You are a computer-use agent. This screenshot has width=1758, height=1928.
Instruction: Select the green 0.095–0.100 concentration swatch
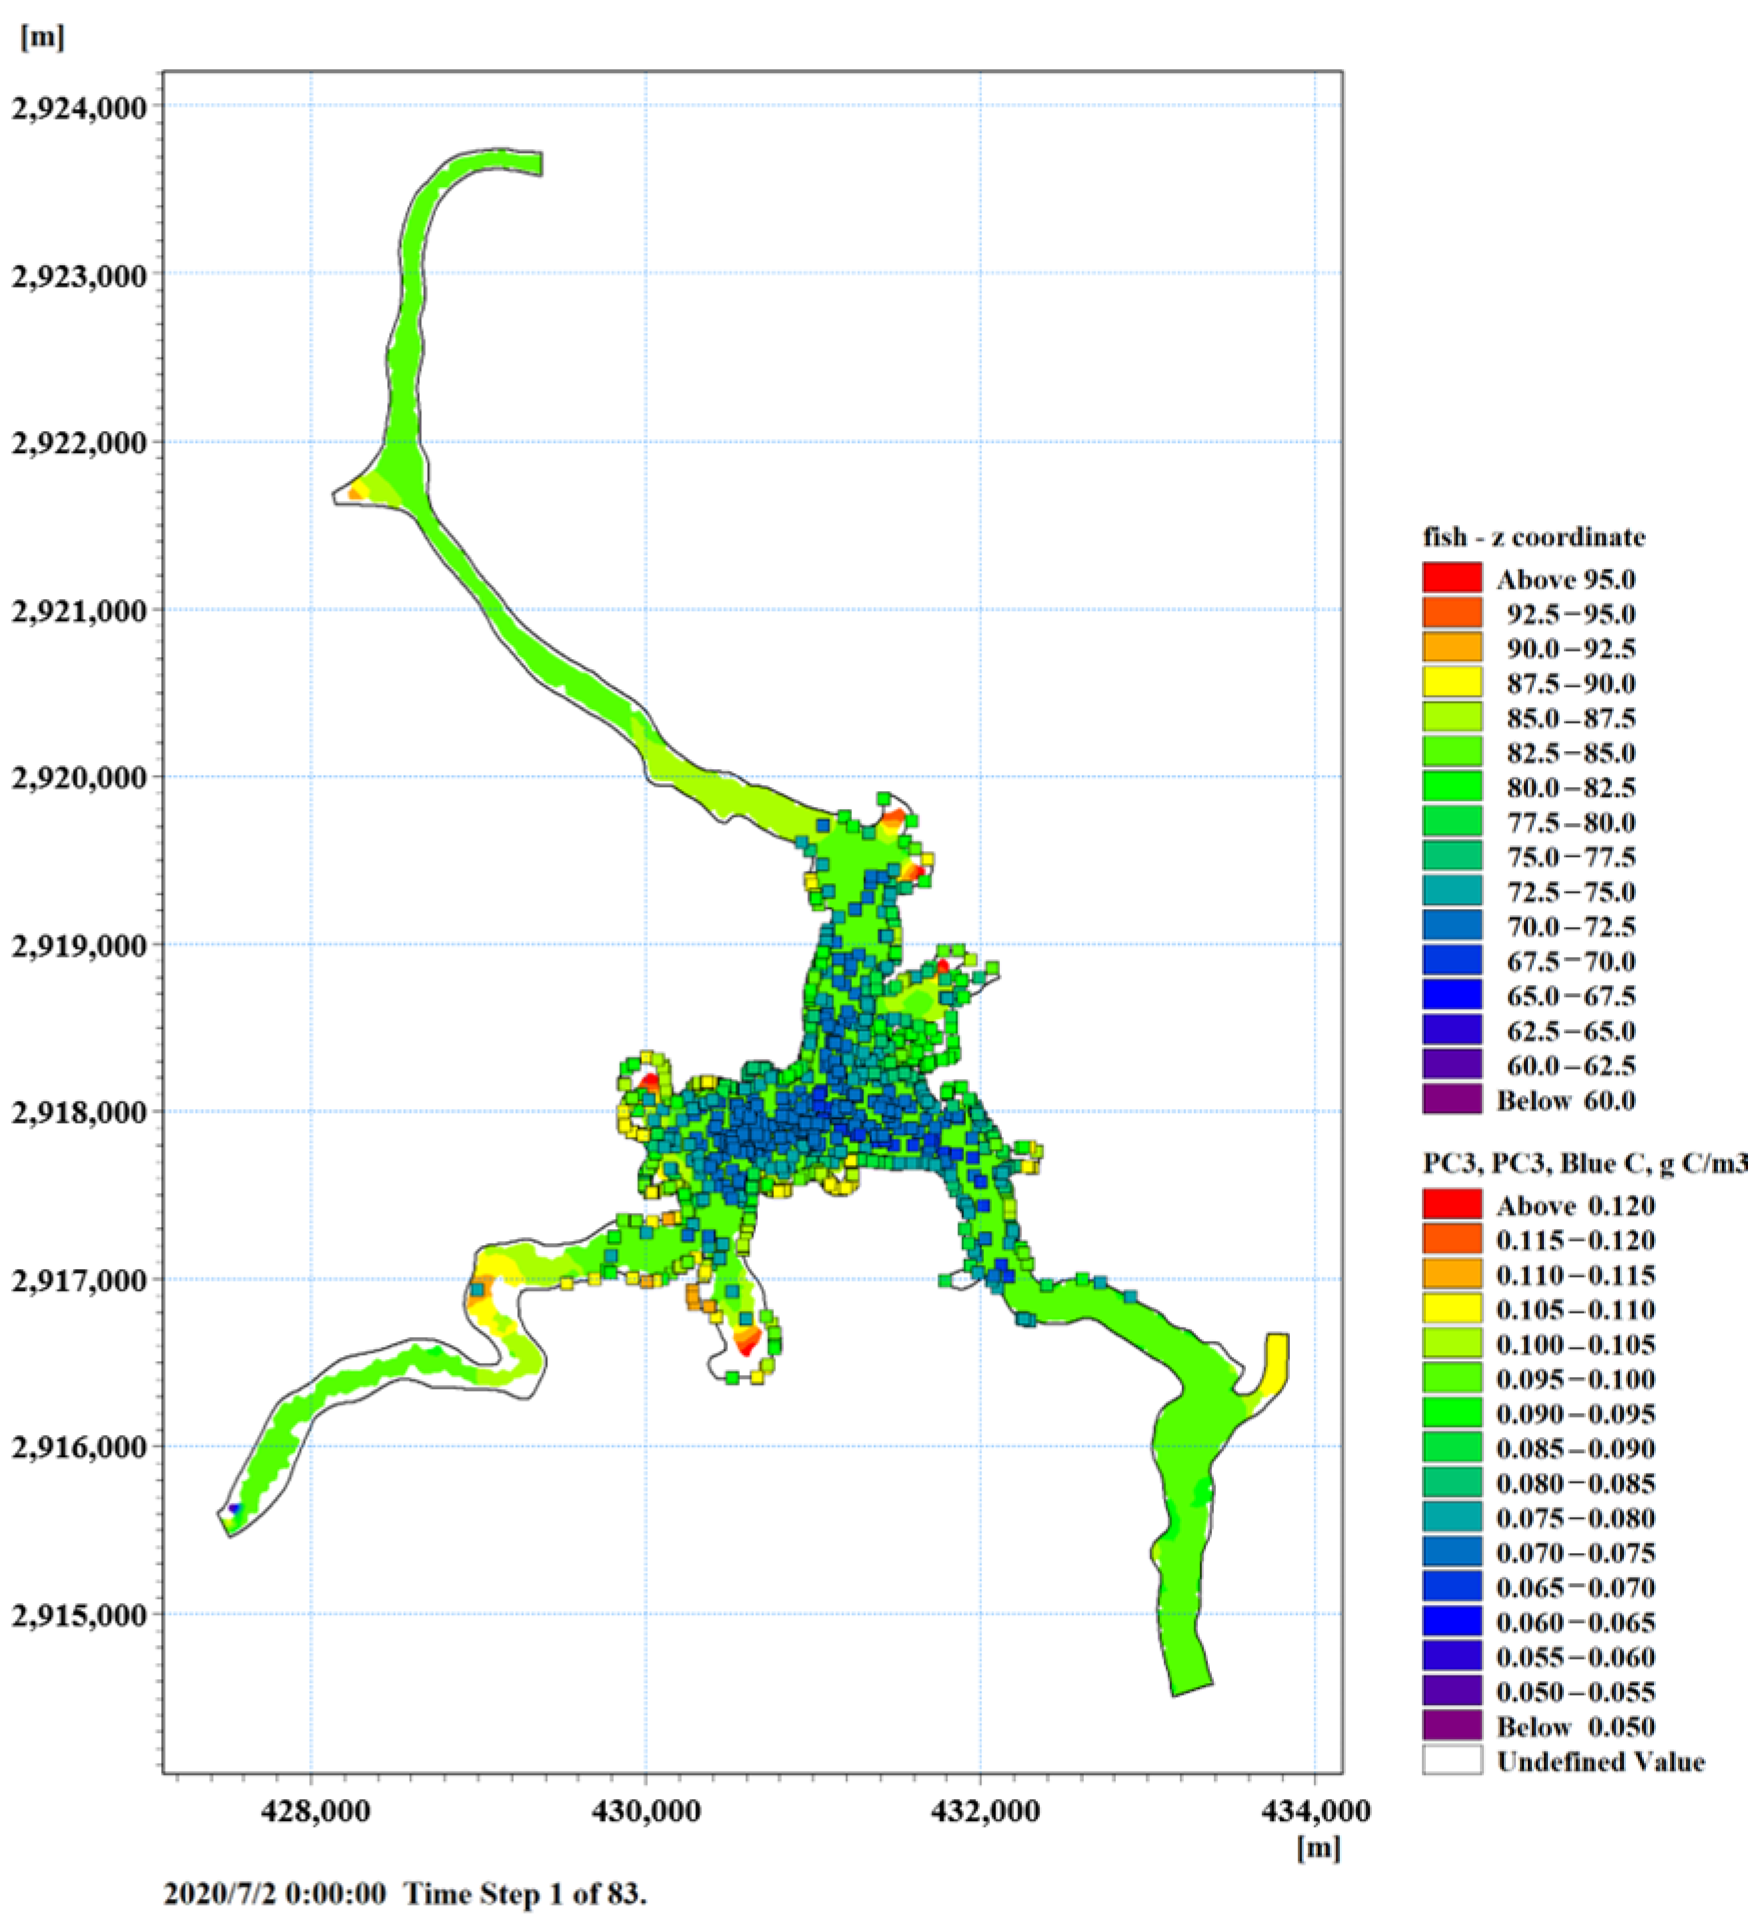[x=1451, y=1378]
